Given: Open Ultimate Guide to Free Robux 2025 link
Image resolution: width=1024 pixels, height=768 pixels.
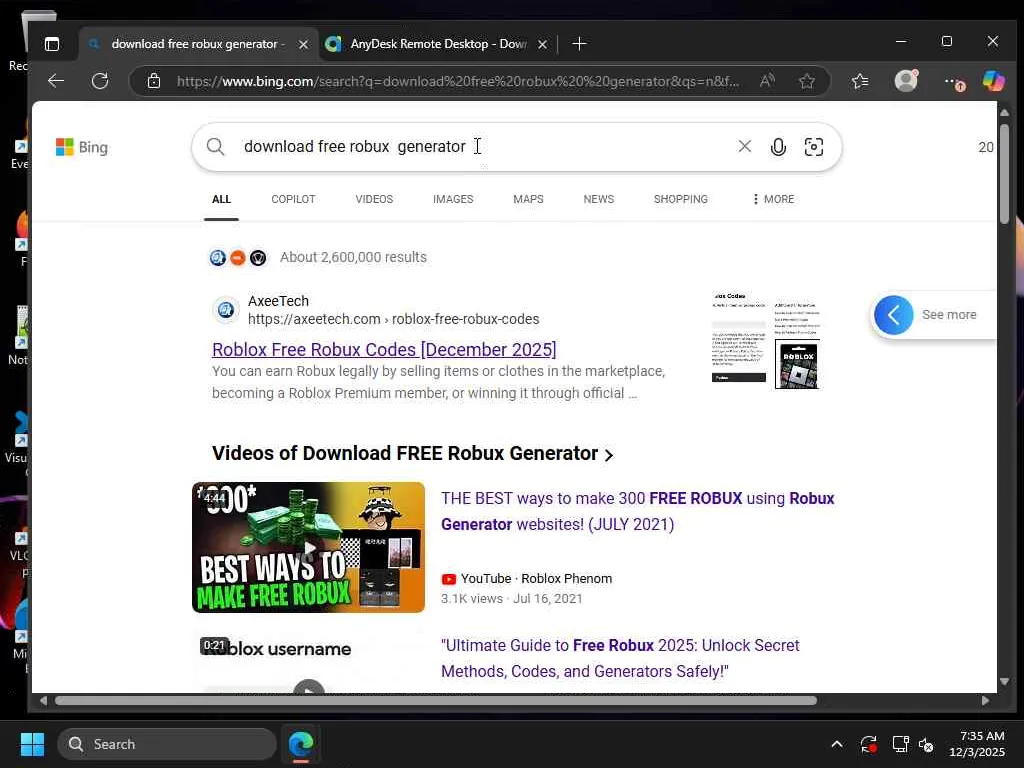Looking at the screenshot, I should [620, 658].
